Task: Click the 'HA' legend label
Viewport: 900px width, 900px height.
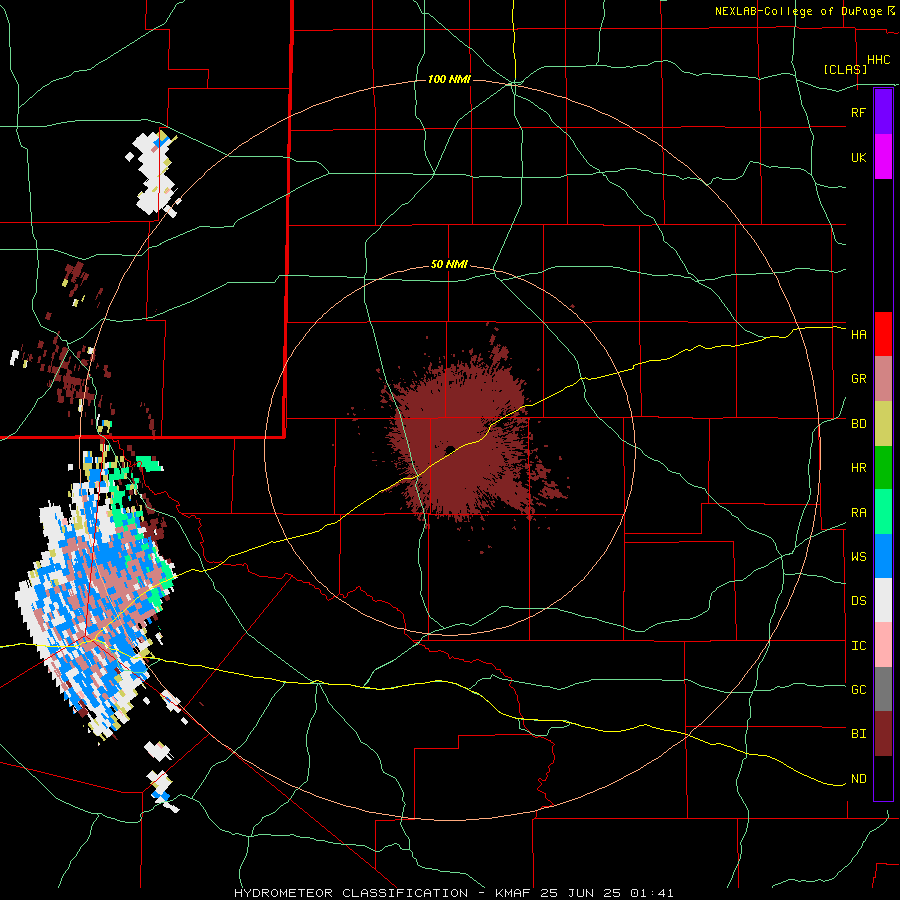Action: coord(858,334)
